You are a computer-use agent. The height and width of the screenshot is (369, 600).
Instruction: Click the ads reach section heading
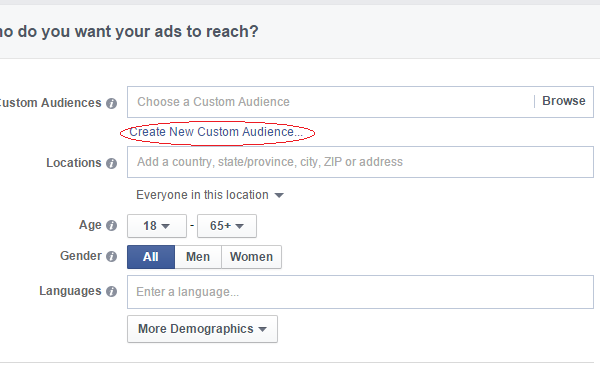tap(129, 32)
